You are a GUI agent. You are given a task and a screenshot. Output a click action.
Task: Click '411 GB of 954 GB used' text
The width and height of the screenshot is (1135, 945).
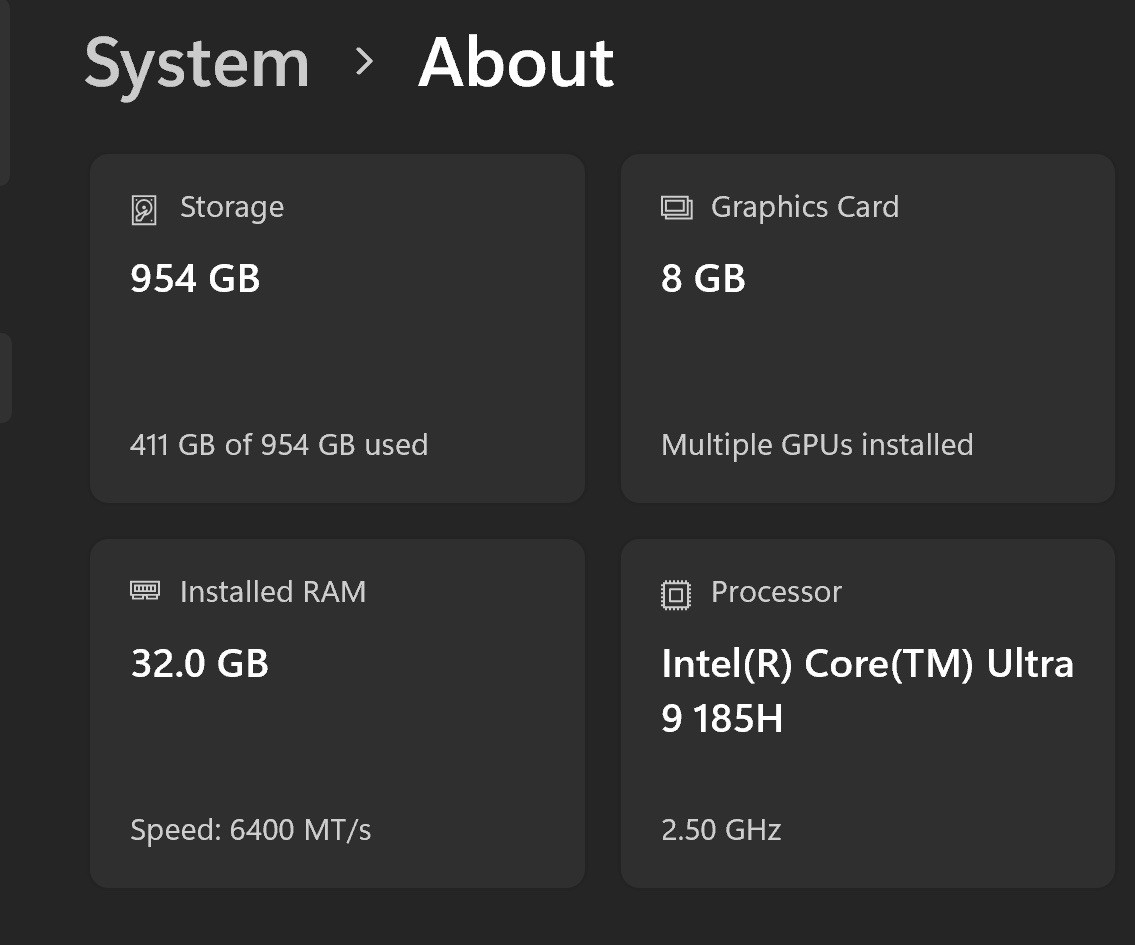coord(279,444)
